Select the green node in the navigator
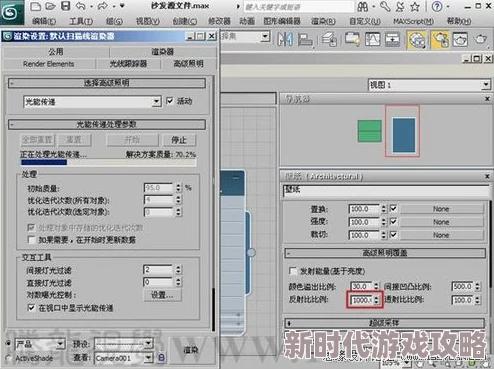 [x=369, y=131]
